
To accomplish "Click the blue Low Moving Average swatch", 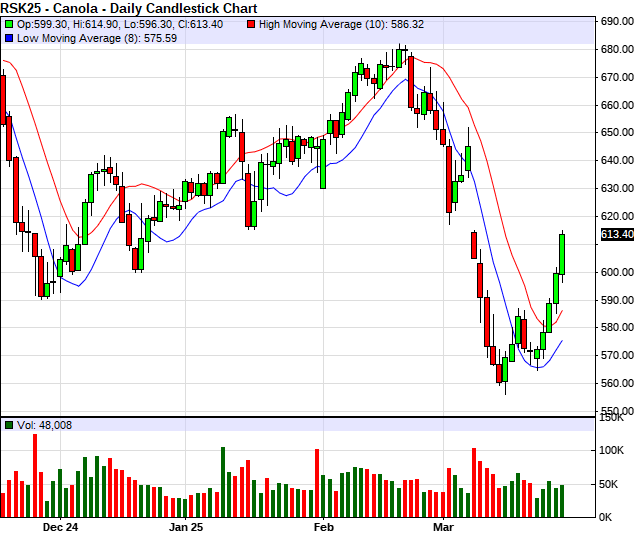I will click(10, 38).
